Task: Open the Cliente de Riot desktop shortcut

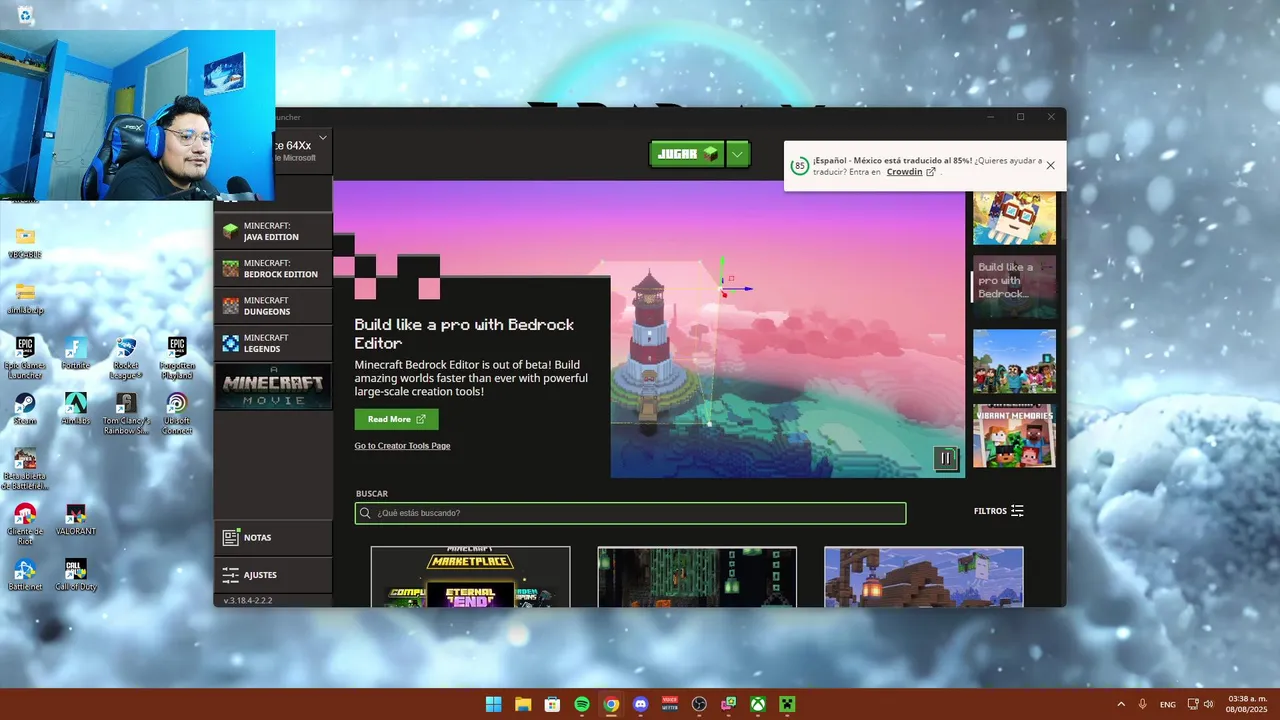Action: [25, 524]
